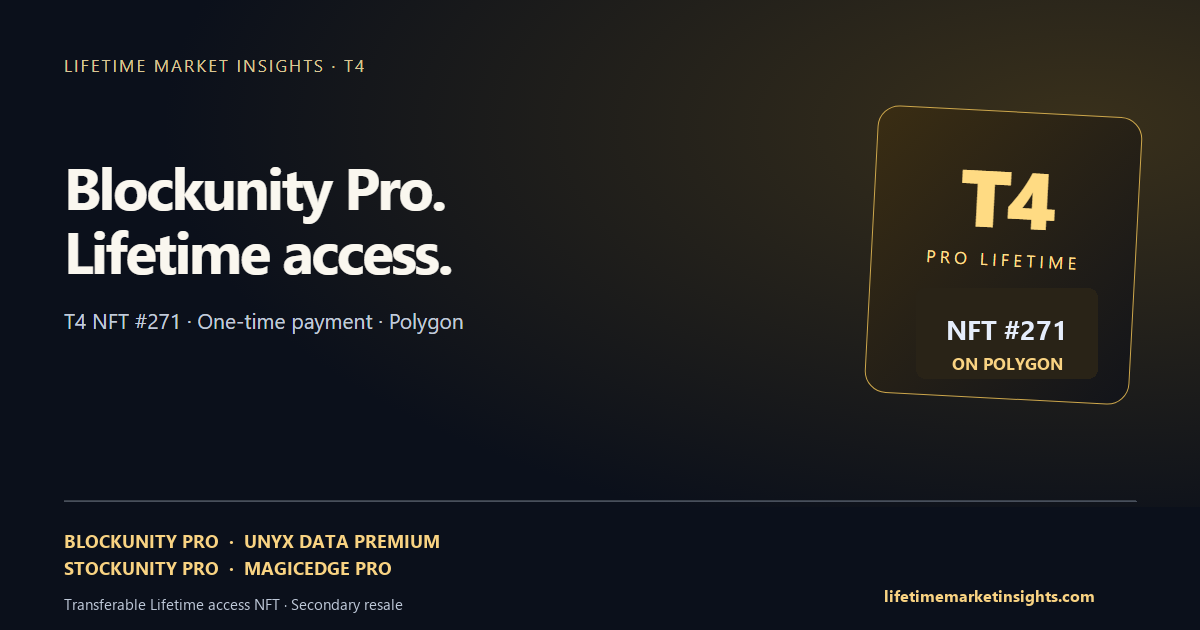This screenshot has width=1200, height=630.
Task: Click the PRO LIFETIME caption on badge
Action: pyautogui.click(x=1002, y=260)
